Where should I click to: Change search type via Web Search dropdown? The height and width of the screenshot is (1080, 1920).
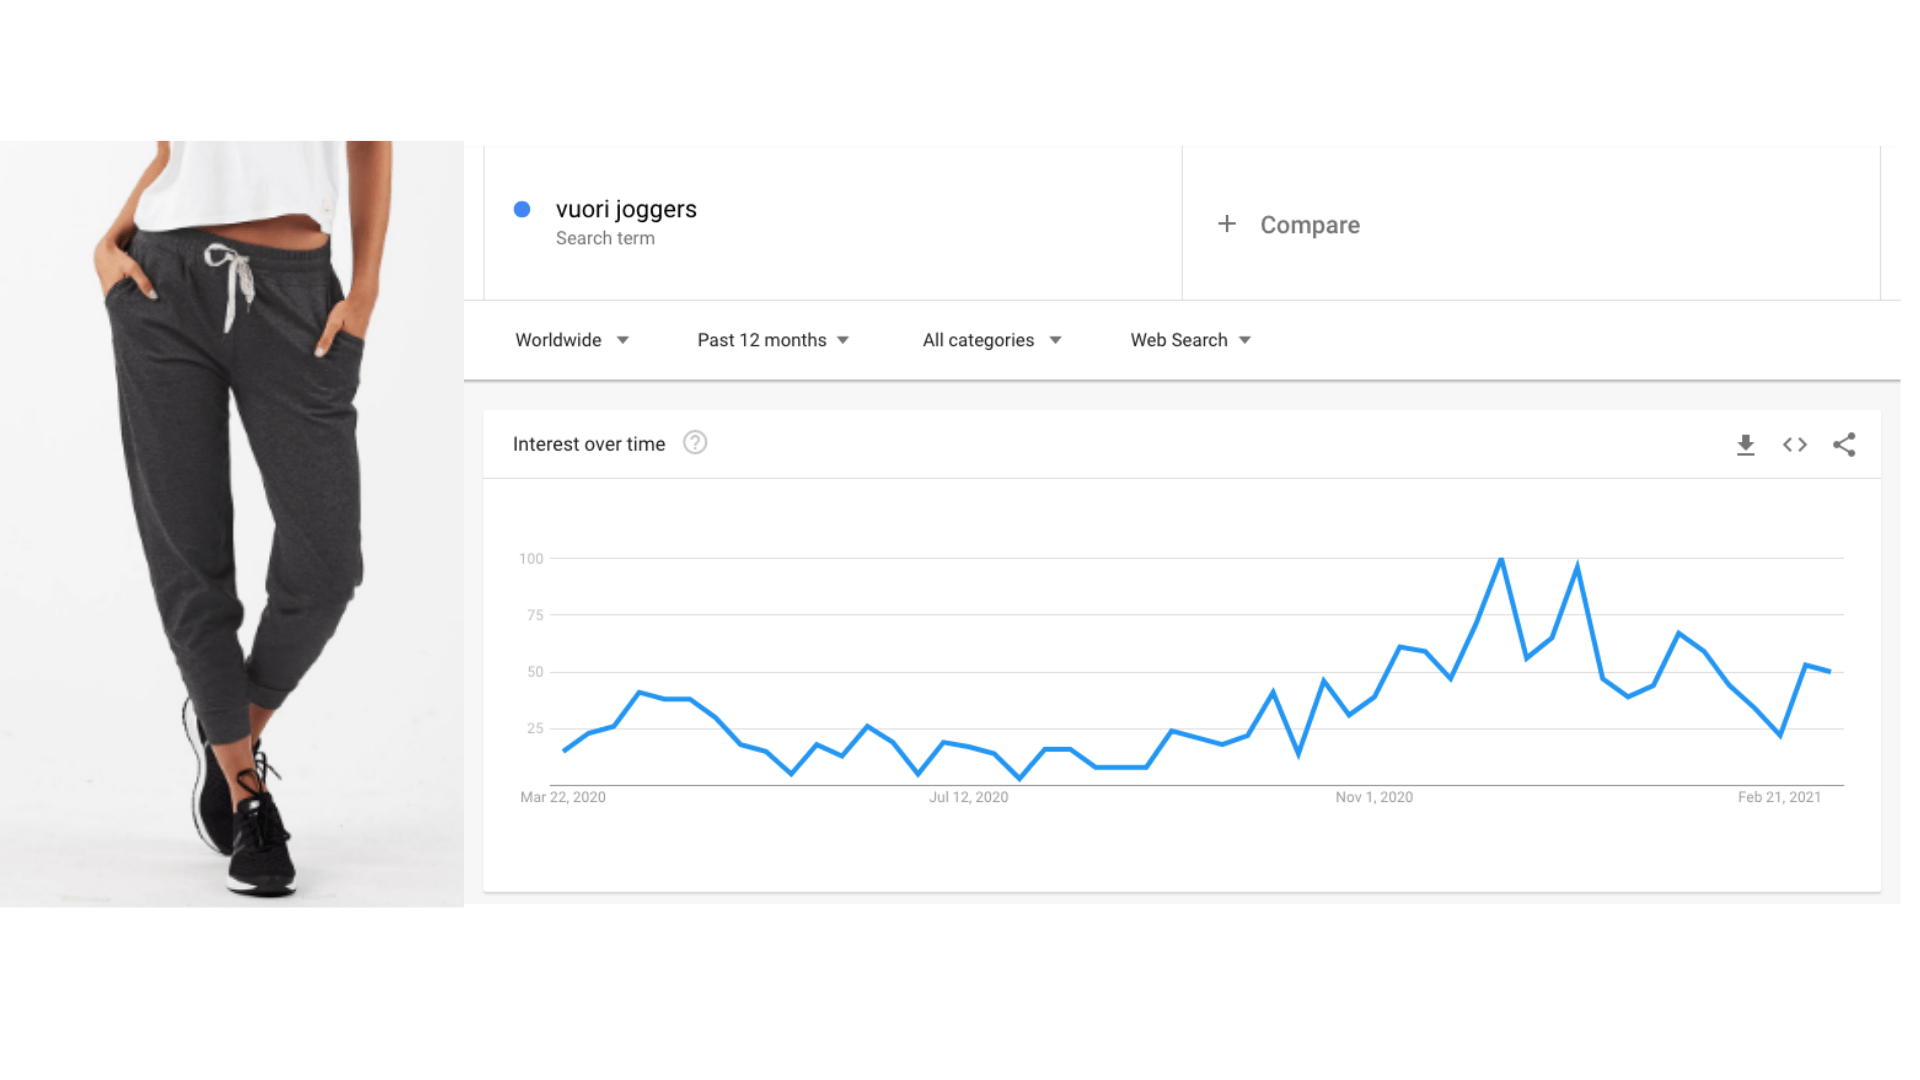pyautogui.click(x=1190, y=340)
